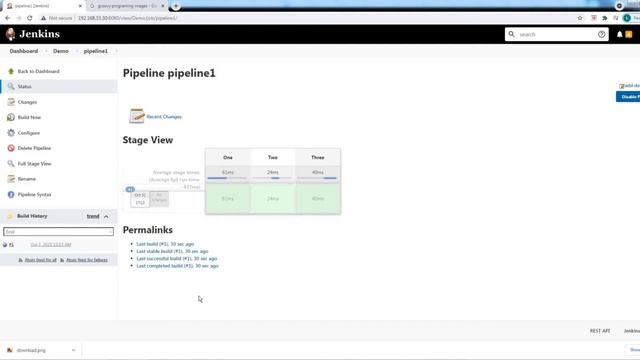
Task: Open the Last completed build permalink
Action: click(x=178, y=266)
